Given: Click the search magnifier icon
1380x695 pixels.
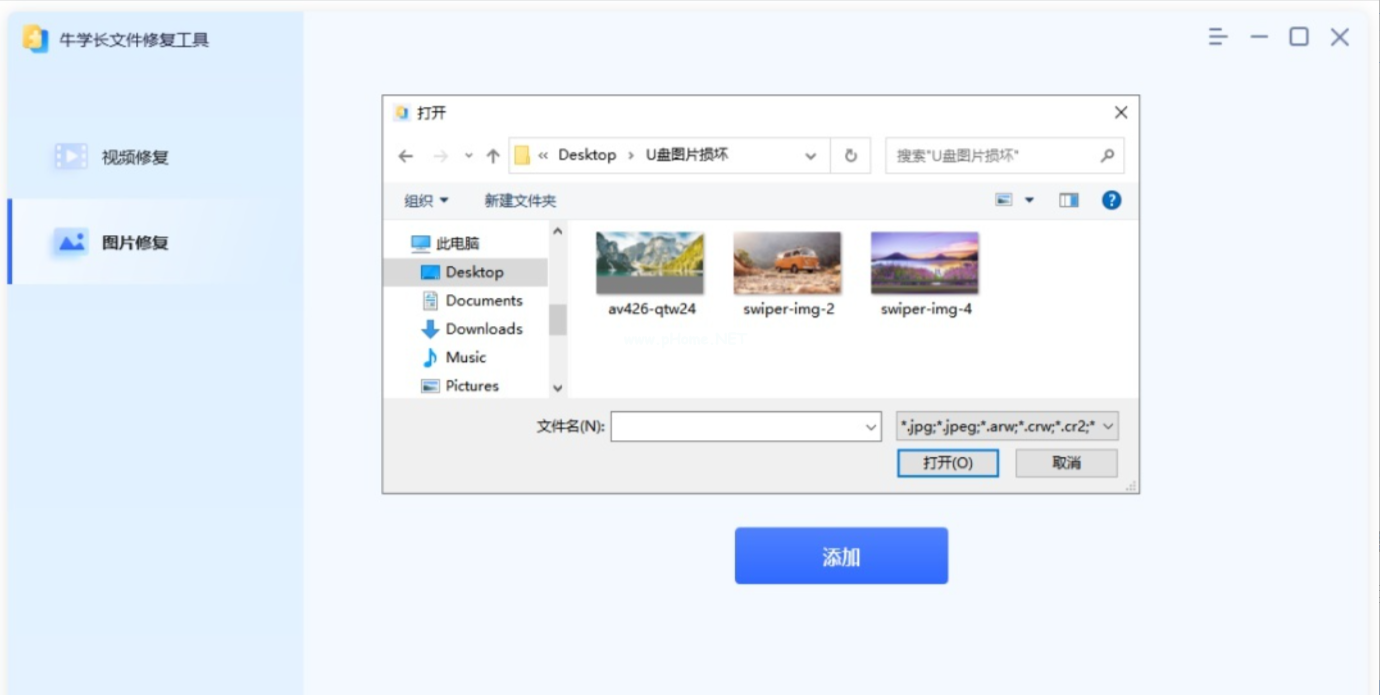Looking at the screenshot, I should (x=1107, y=156).
